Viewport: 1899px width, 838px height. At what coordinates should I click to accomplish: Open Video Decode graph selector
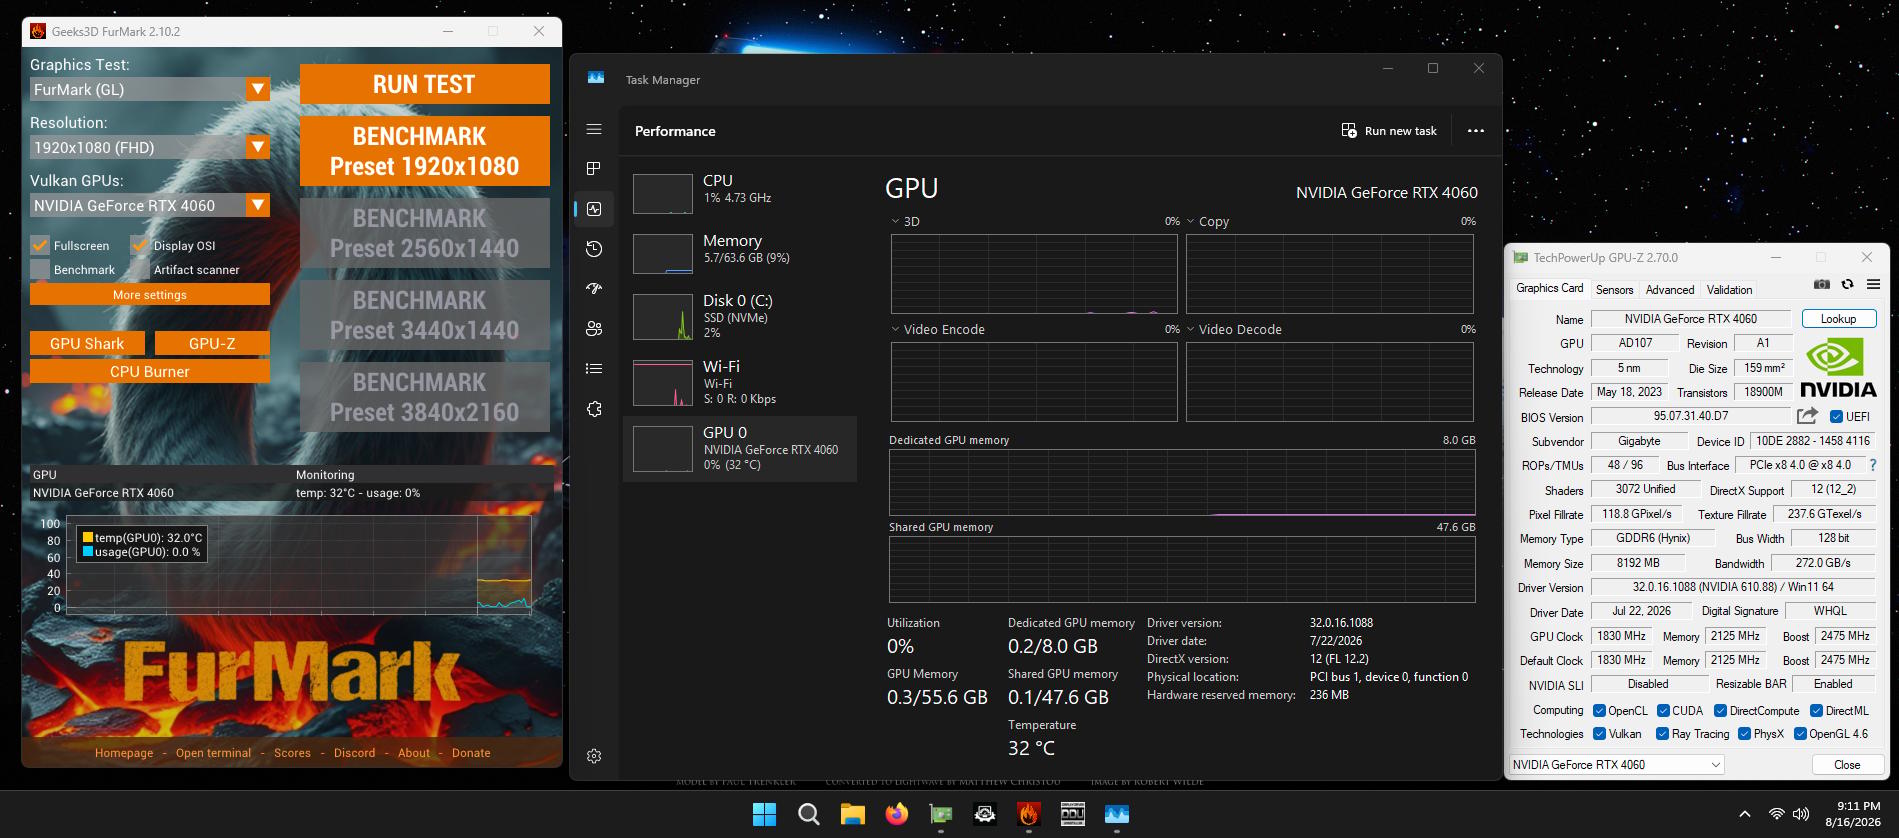coord(1234,329)
